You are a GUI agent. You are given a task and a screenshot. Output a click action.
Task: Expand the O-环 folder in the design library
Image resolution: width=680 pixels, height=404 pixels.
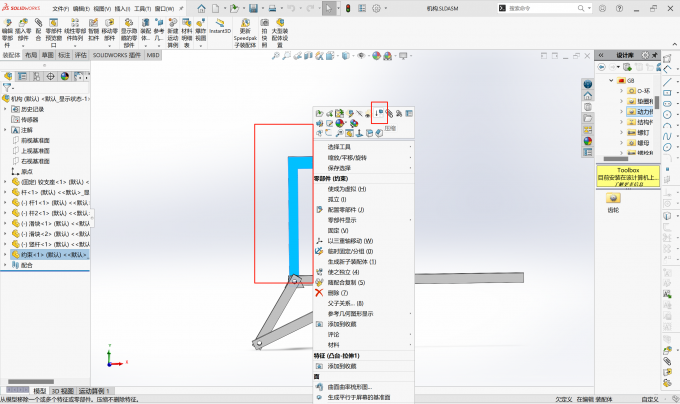[x=621, y=91]
